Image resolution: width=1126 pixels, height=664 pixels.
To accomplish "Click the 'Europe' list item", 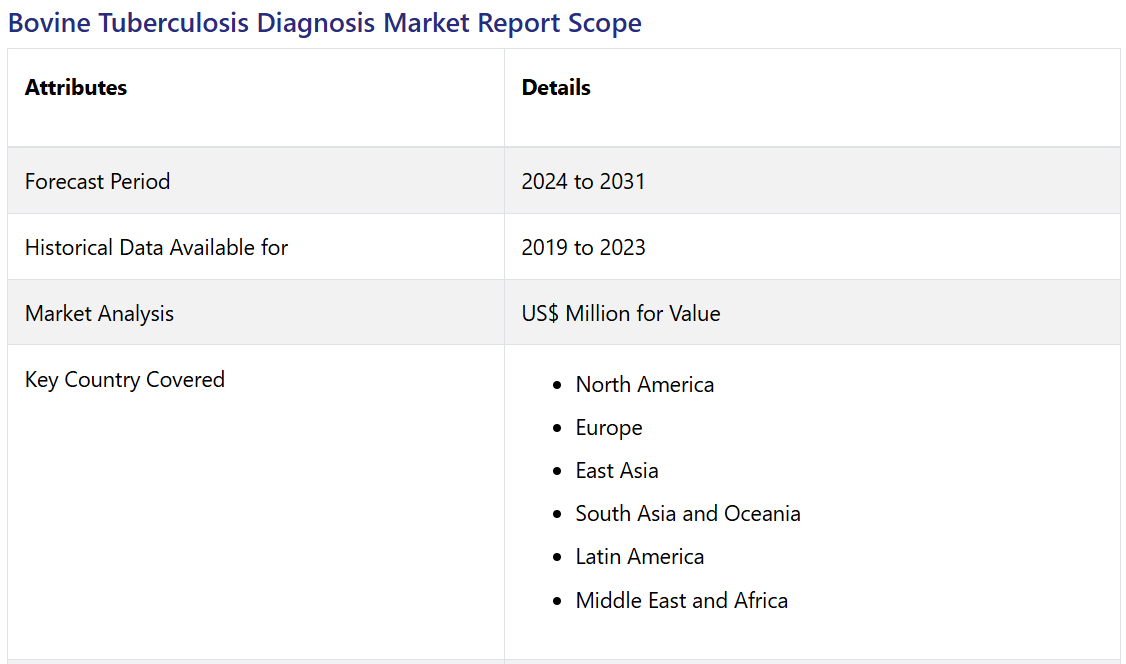I will 609,428.
